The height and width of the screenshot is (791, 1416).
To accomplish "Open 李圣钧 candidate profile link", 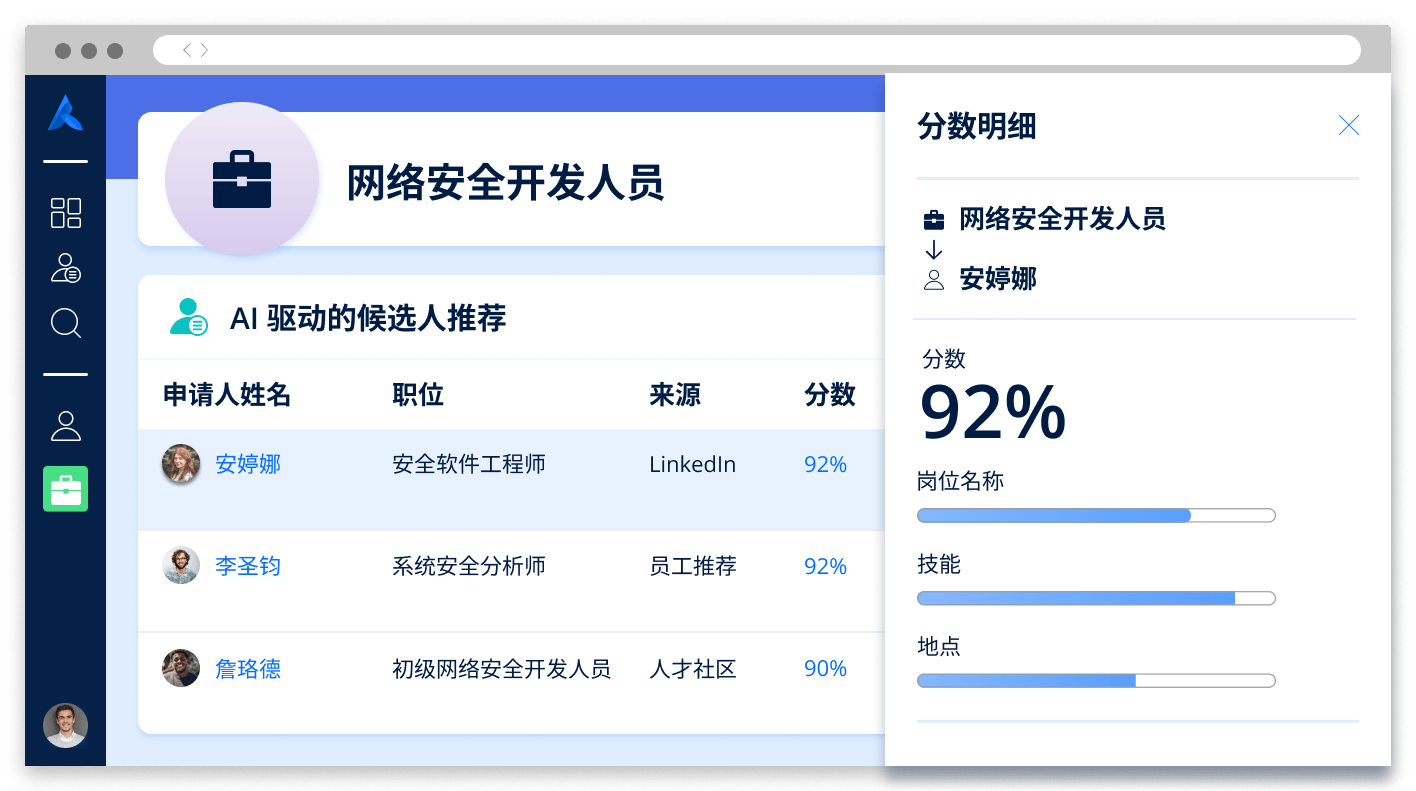I will click(248, 566).
